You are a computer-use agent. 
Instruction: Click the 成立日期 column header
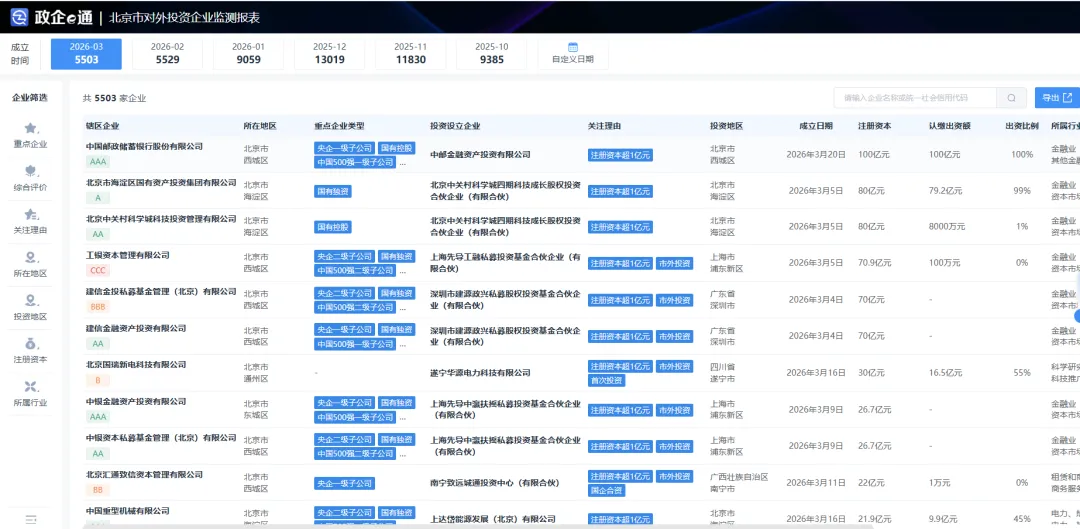[816, 126]
